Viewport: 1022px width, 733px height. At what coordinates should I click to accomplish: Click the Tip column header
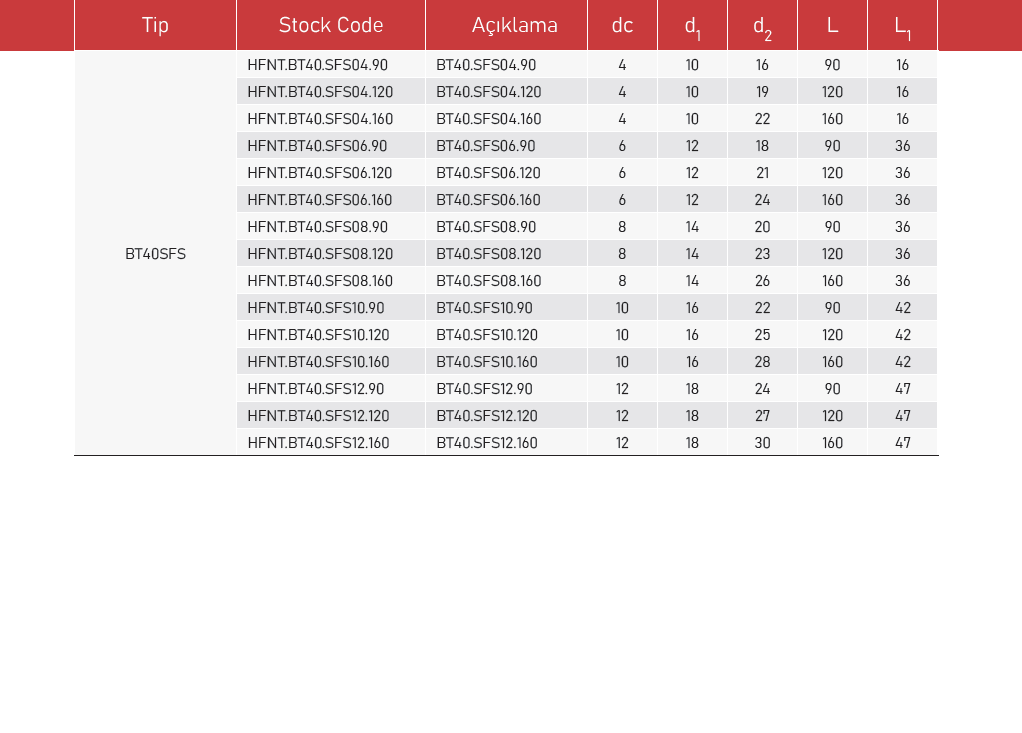(155, 26)
